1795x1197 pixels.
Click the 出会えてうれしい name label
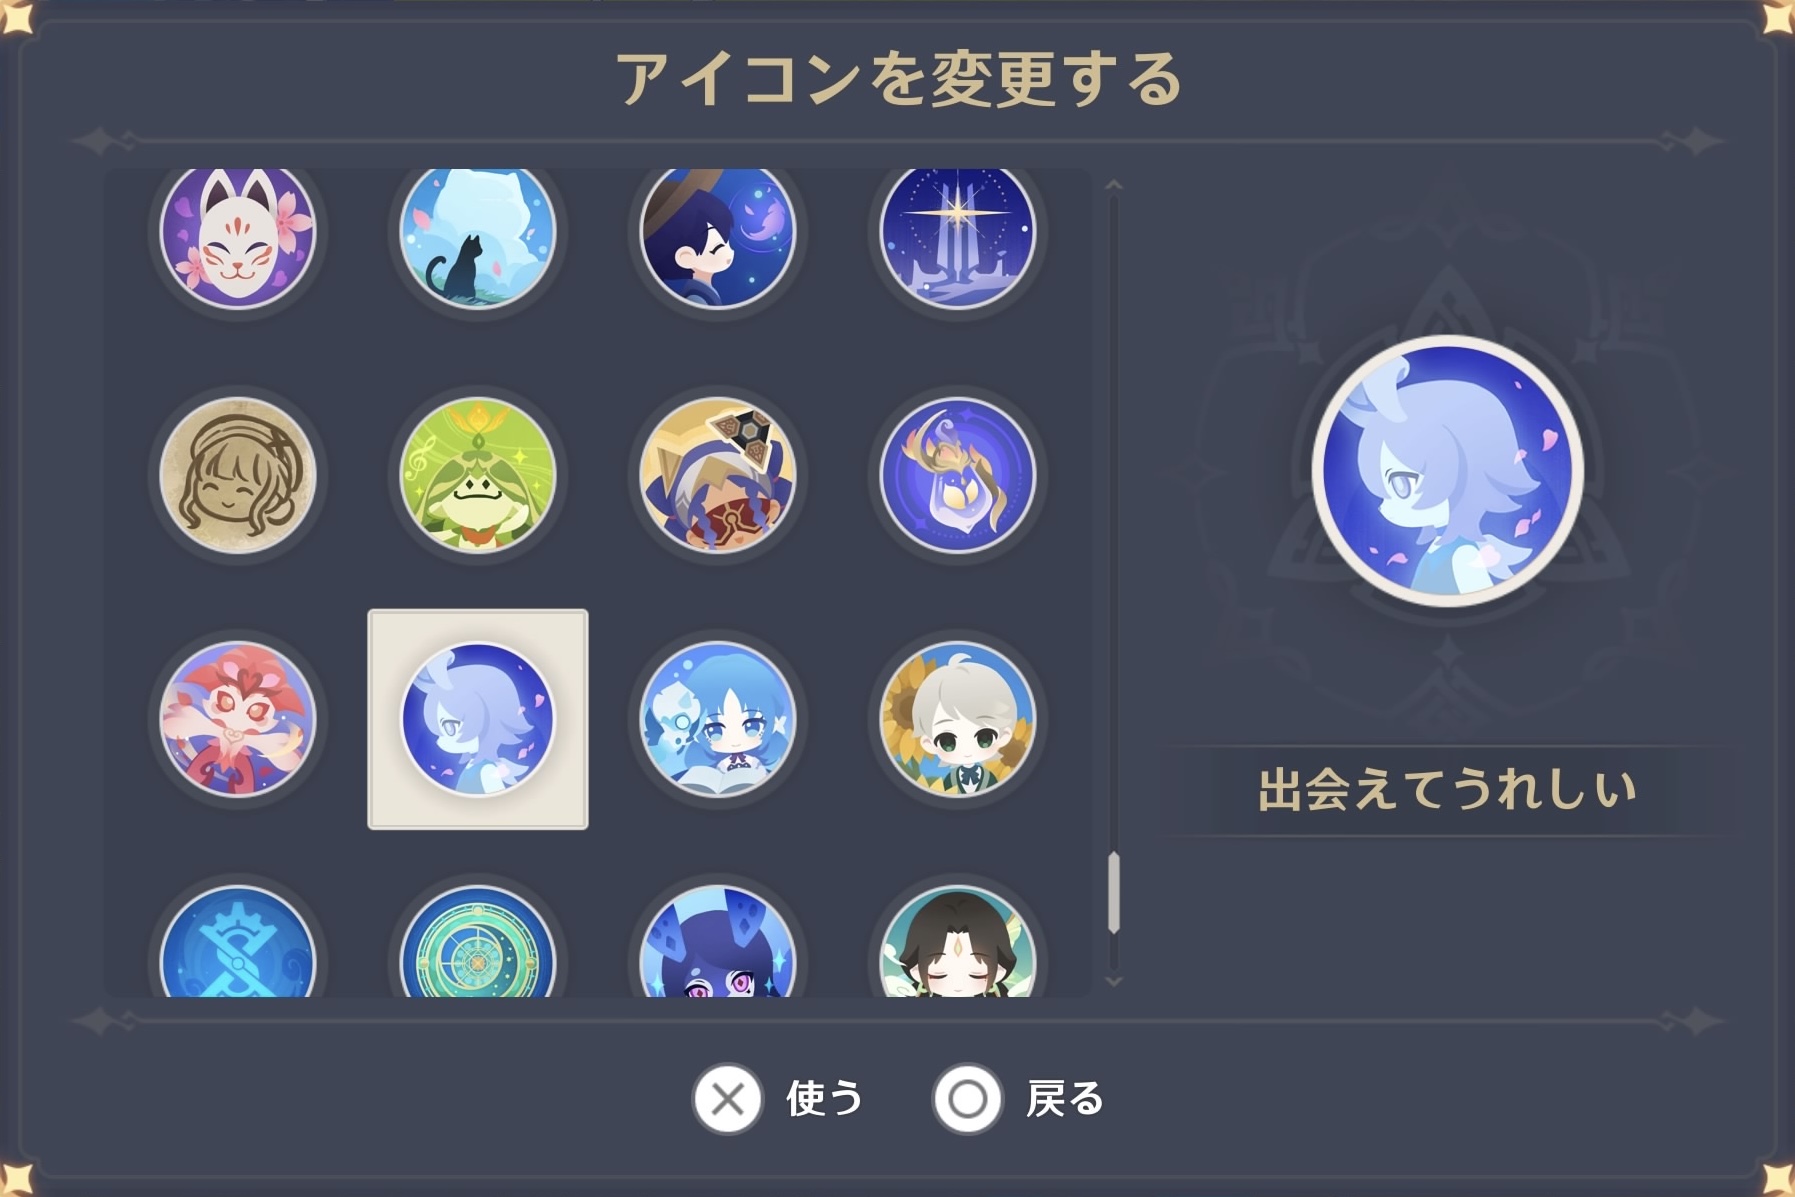coord(1447,790)
